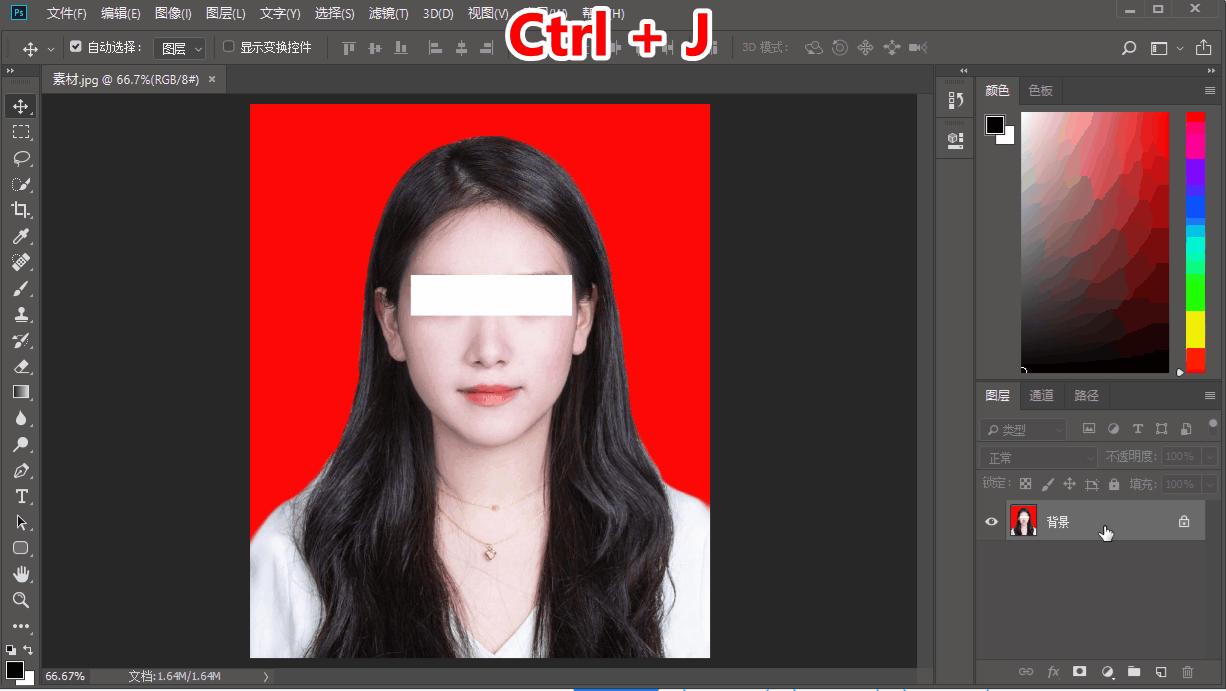Hide the 背景 layer with eye icon
This screenshot has height=691, width=1226.
coord(991,521)
